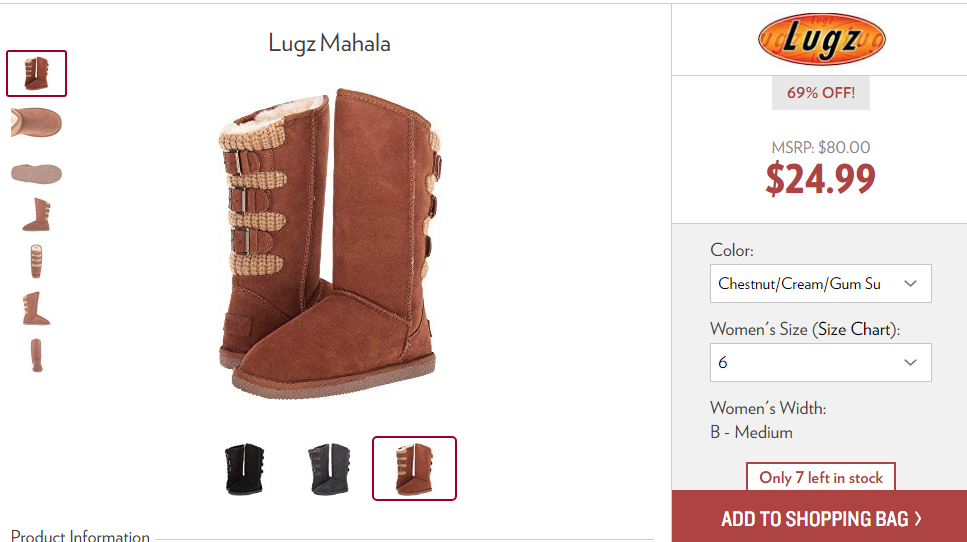View the top-down boot thumbnail
This screenshot has height=542, width=967.
[x=36, y=122]
